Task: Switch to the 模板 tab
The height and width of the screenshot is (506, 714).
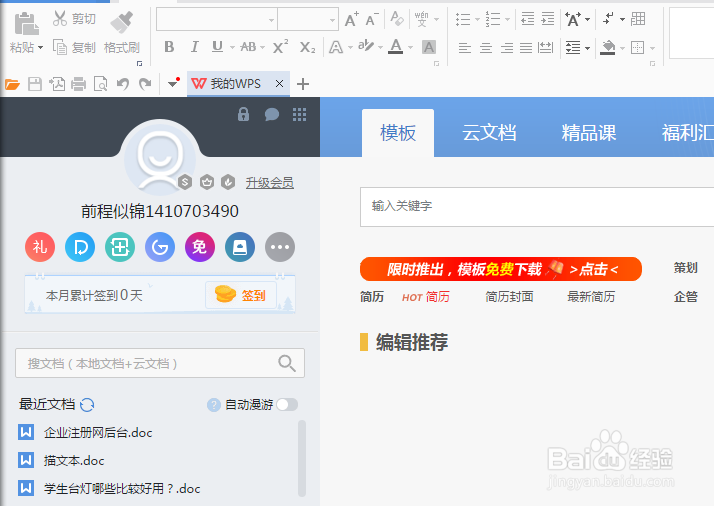Action: pyautogui.click(x=398, y=133)
